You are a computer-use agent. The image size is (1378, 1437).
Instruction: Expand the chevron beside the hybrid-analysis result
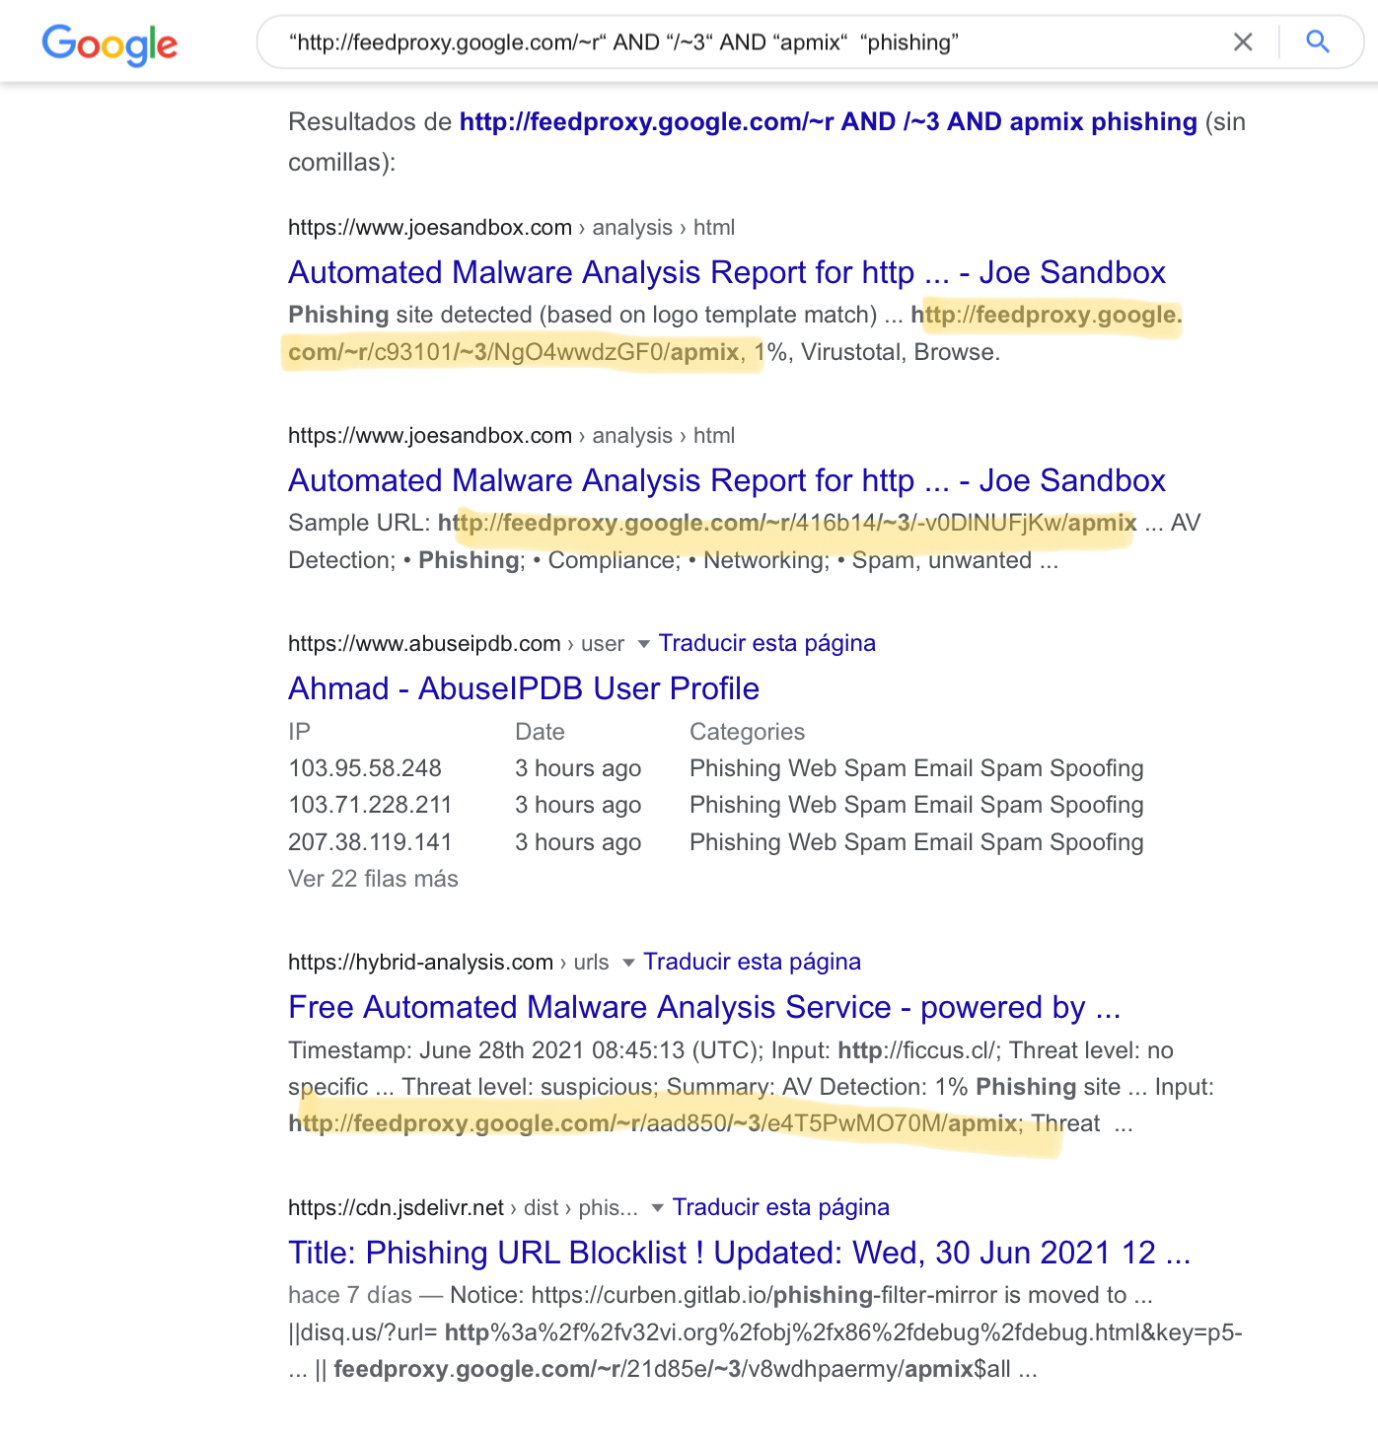(x=628, y=962)
